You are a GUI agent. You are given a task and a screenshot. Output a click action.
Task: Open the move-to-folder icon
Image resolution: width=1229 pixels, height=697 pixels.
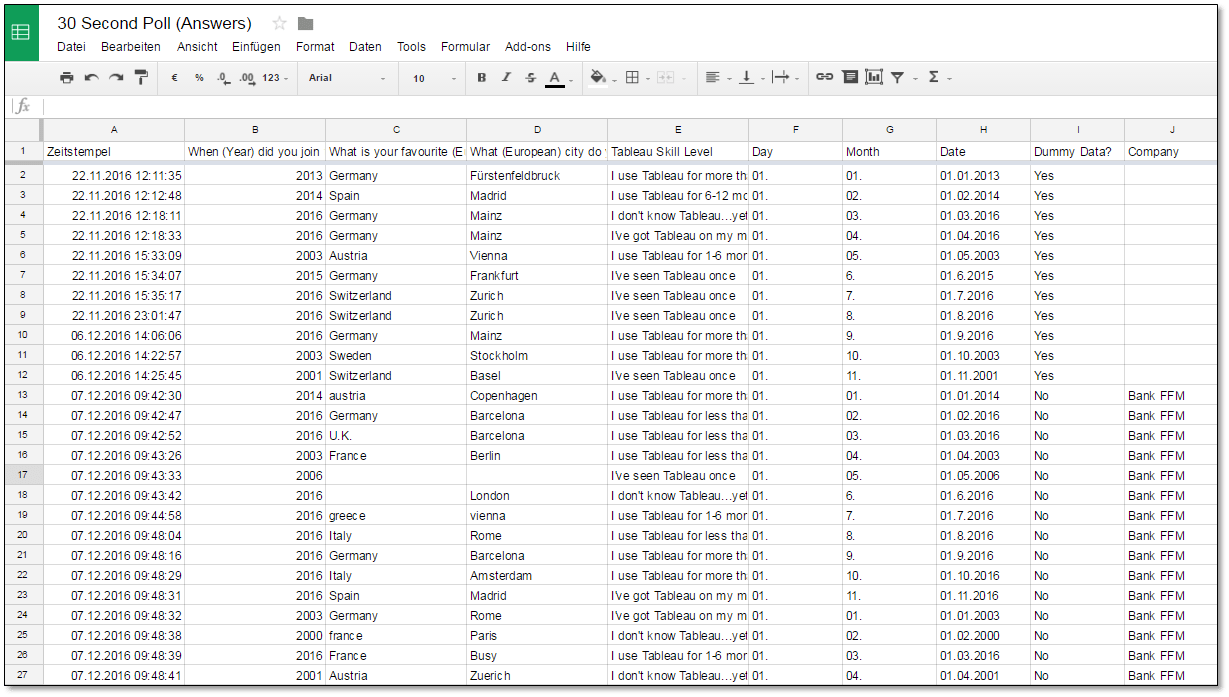pos(306,23)
